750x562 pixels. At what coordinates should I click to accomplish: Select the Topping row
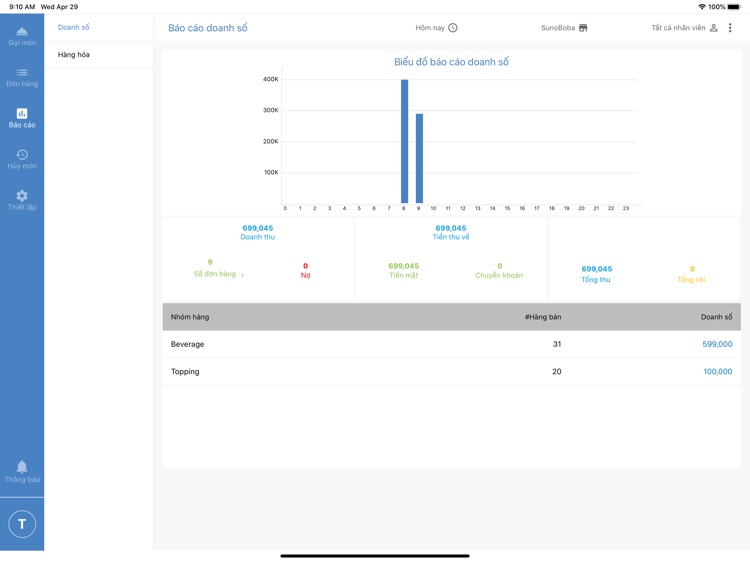pos(452,371)
